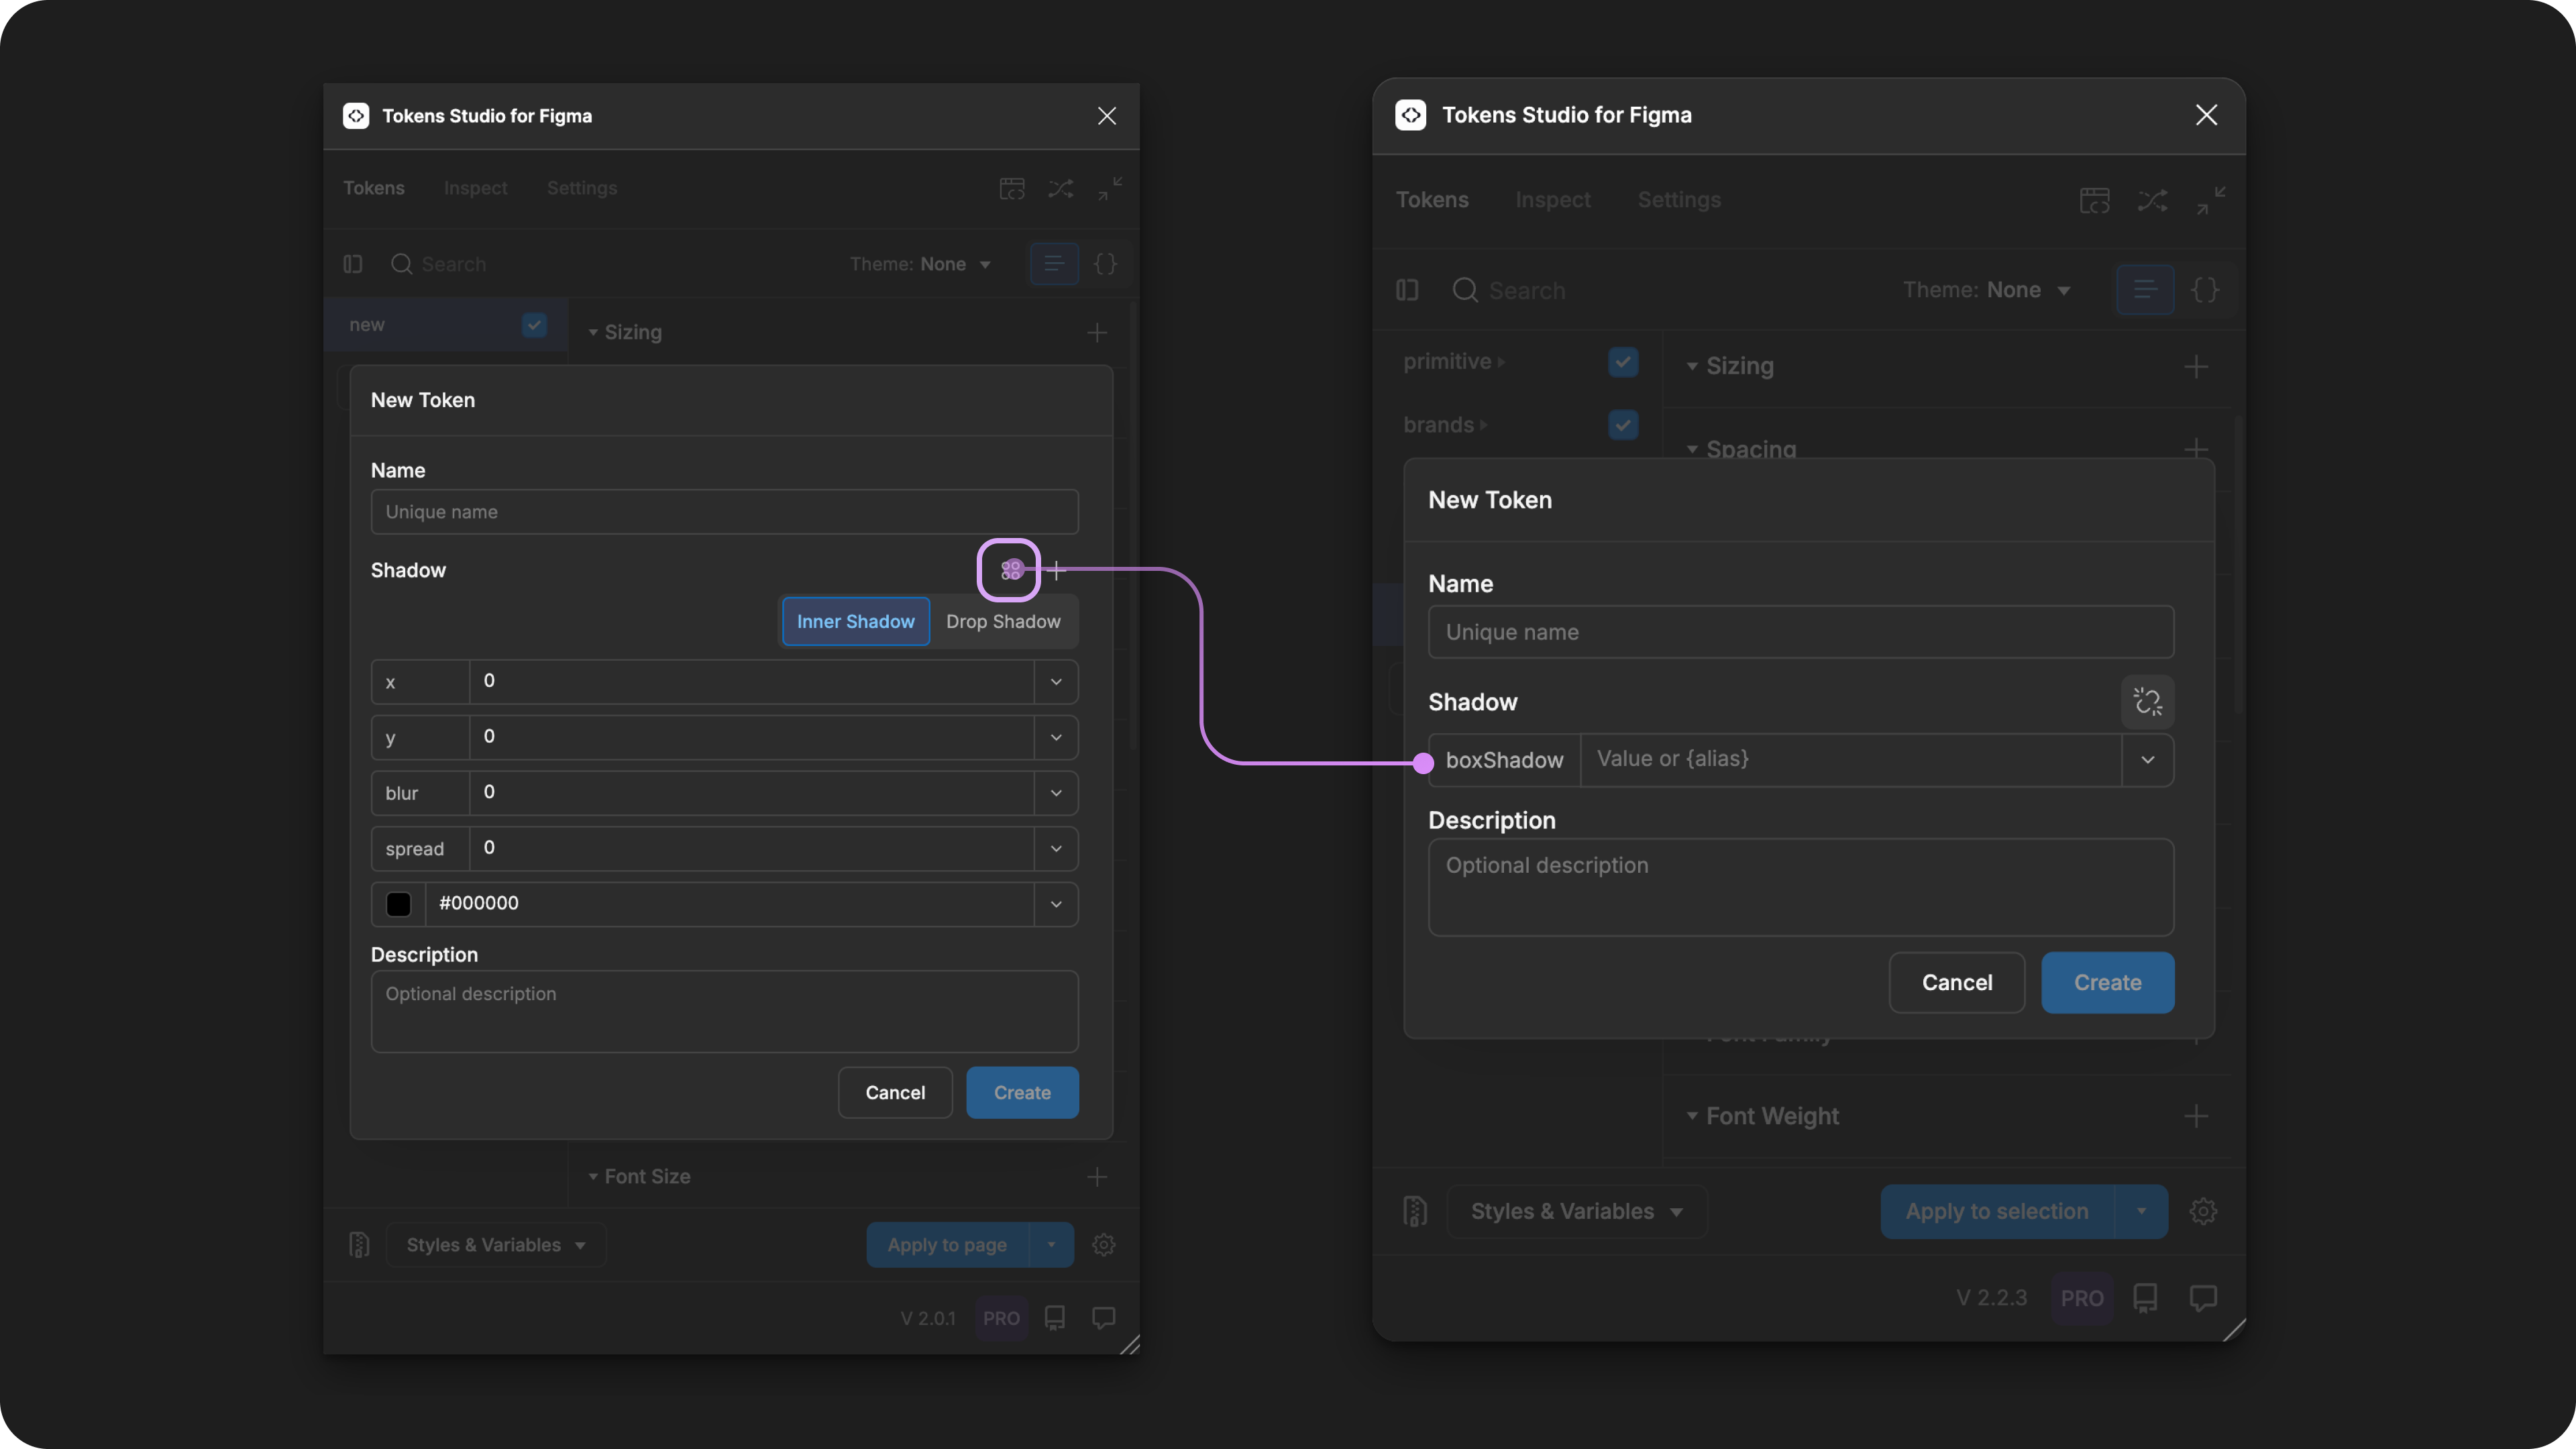The image size is (2576, 1449).
Task: Click Create in right New Token dialog
Action: (x=2107, y=982)
